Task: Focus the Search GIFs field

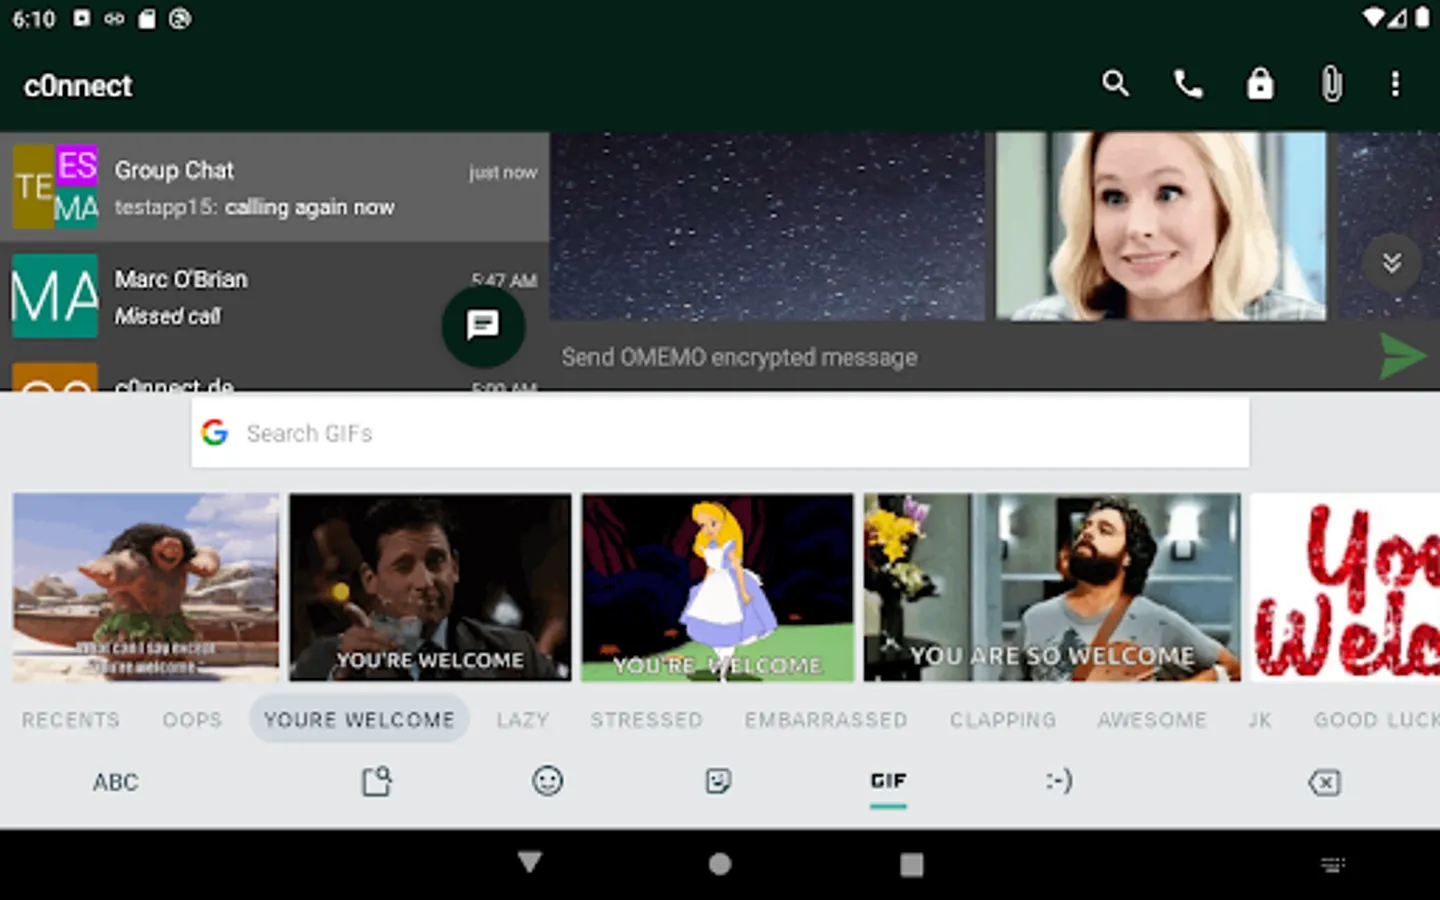Action: click(x=720, y=433)
